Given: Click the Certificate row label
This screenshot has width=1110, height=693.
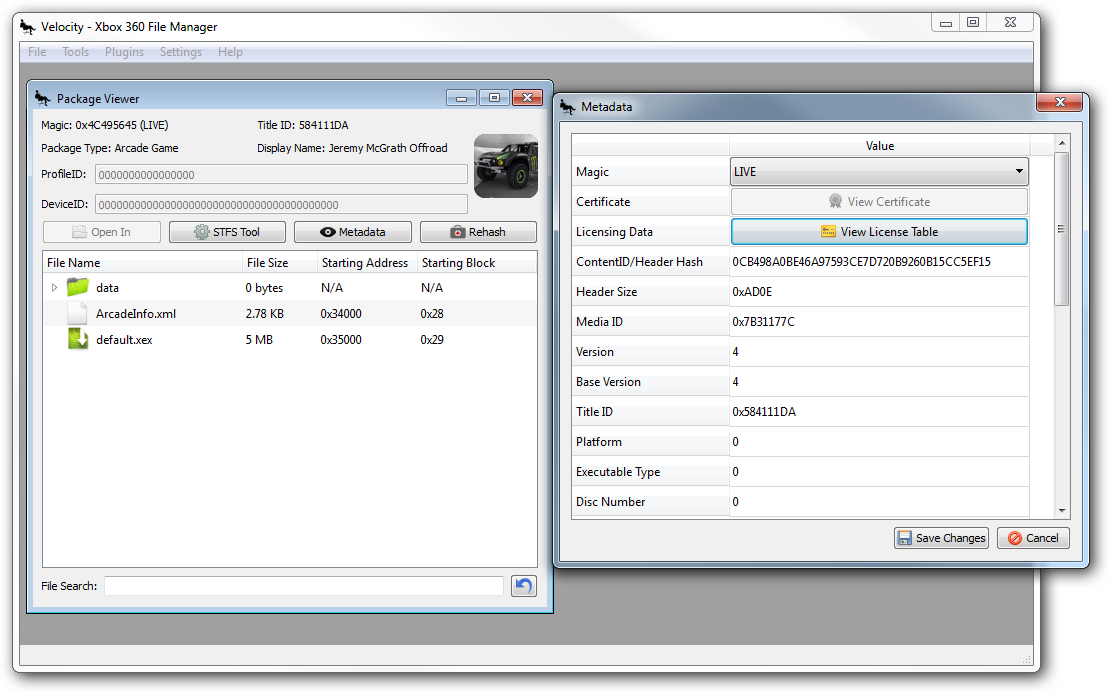Looking at the screenshot, I should coord(602,202).
